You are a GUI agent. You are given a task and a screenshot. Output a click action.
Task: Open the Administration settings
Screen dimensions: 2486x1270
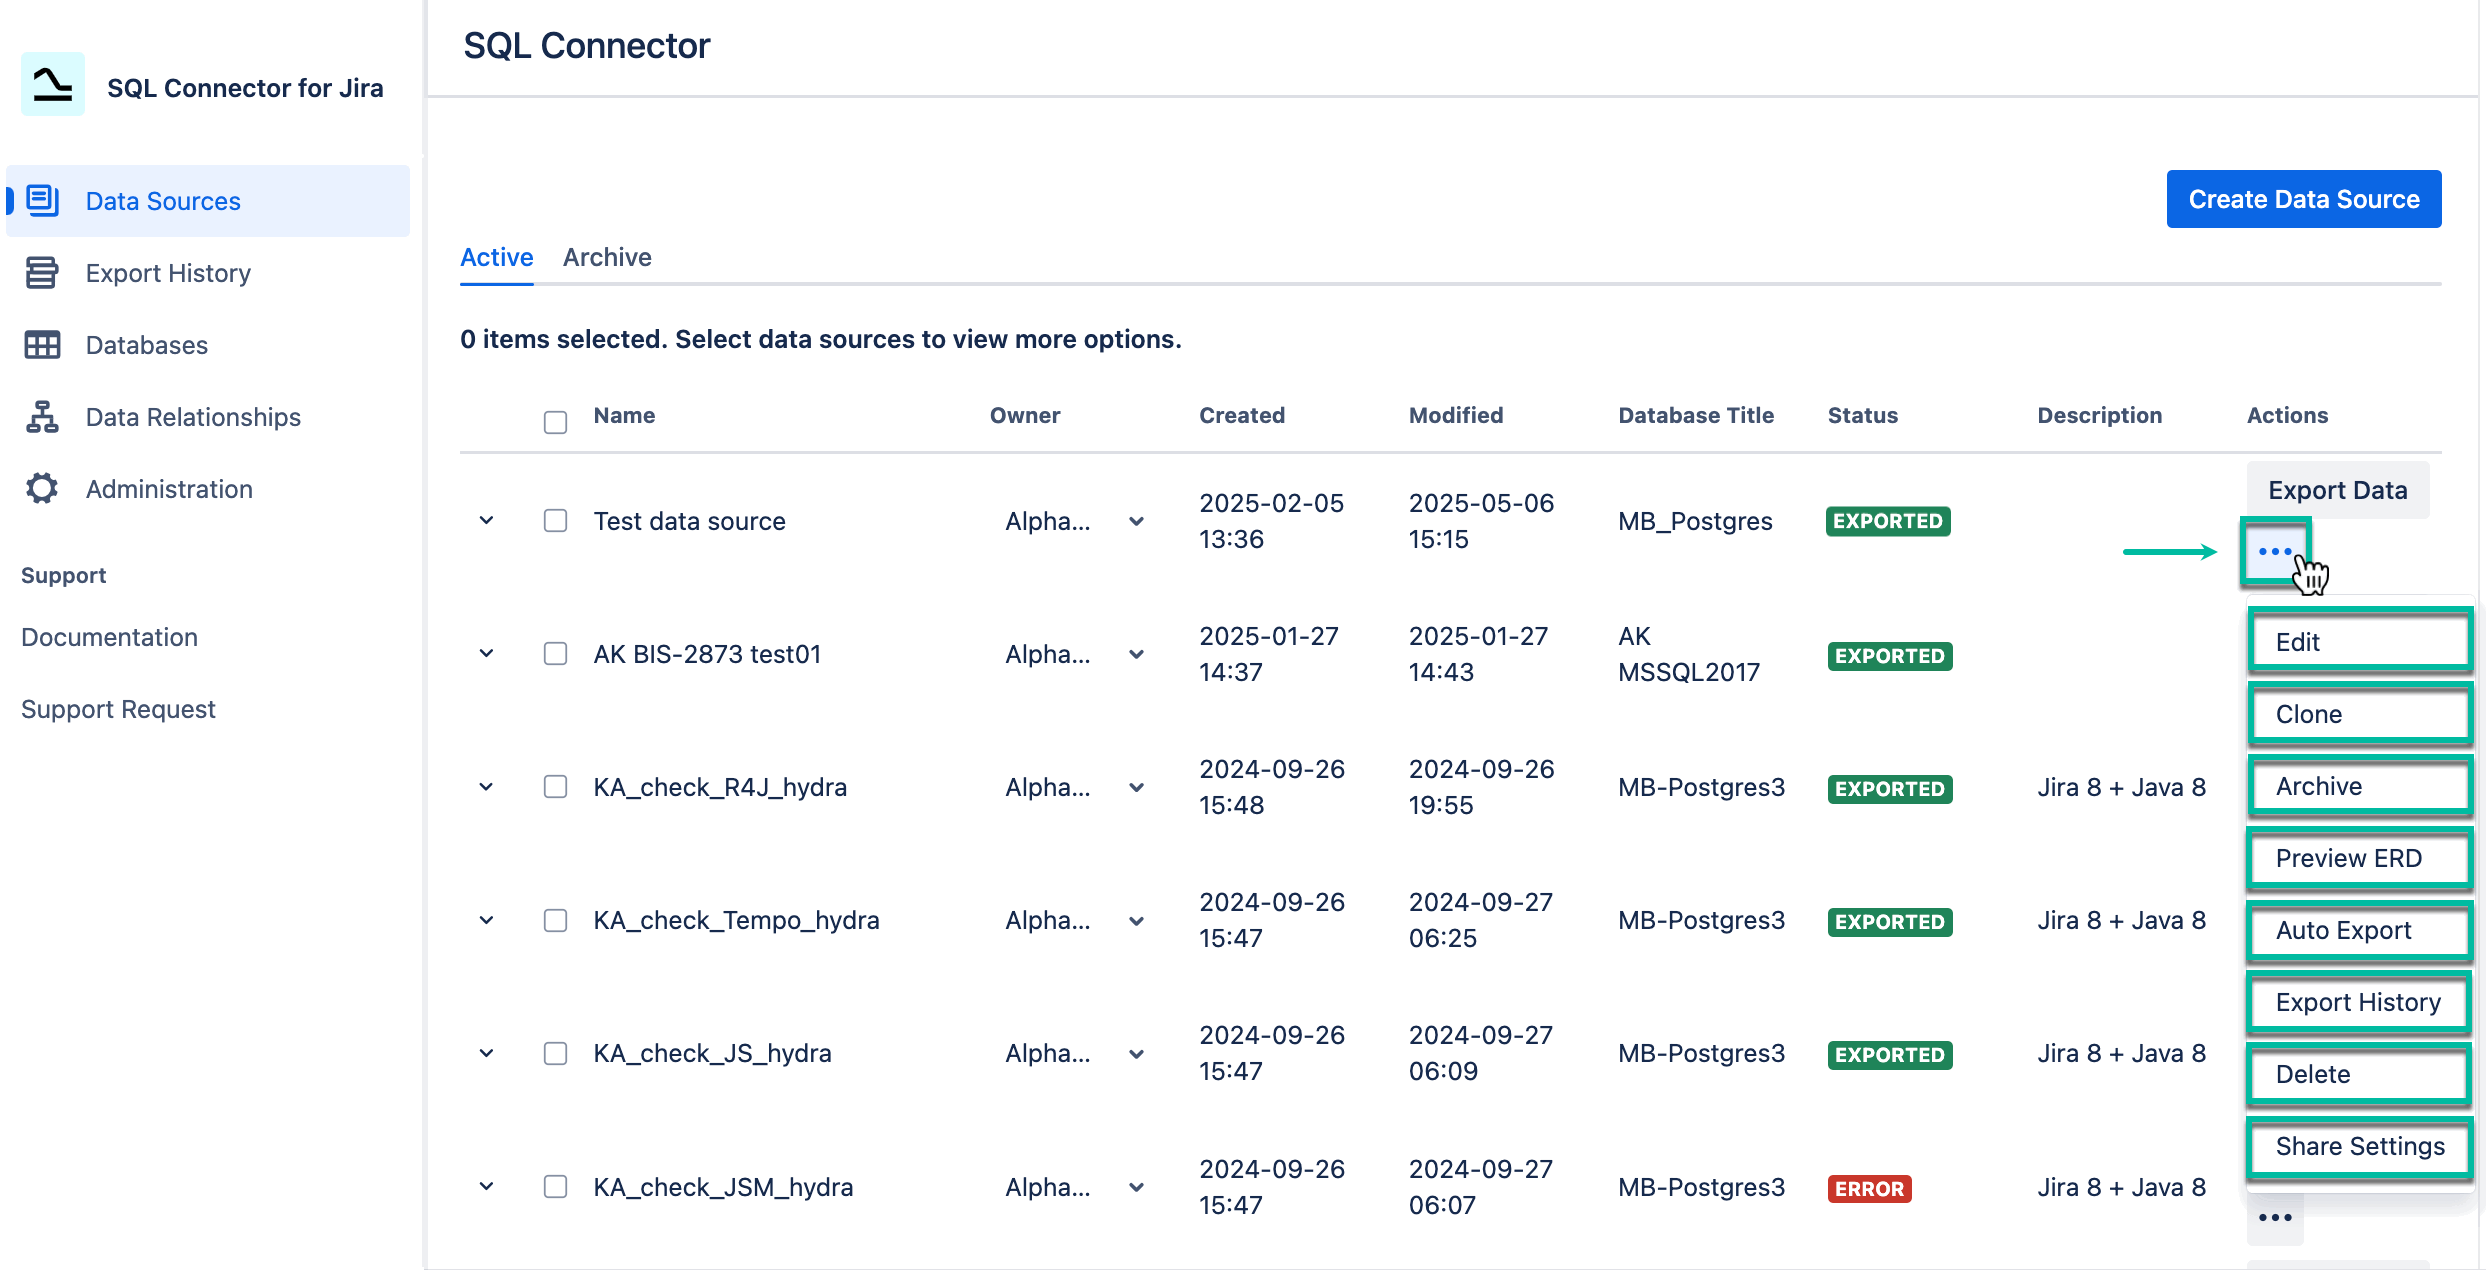pyautogui.click(x=168, y=488)
